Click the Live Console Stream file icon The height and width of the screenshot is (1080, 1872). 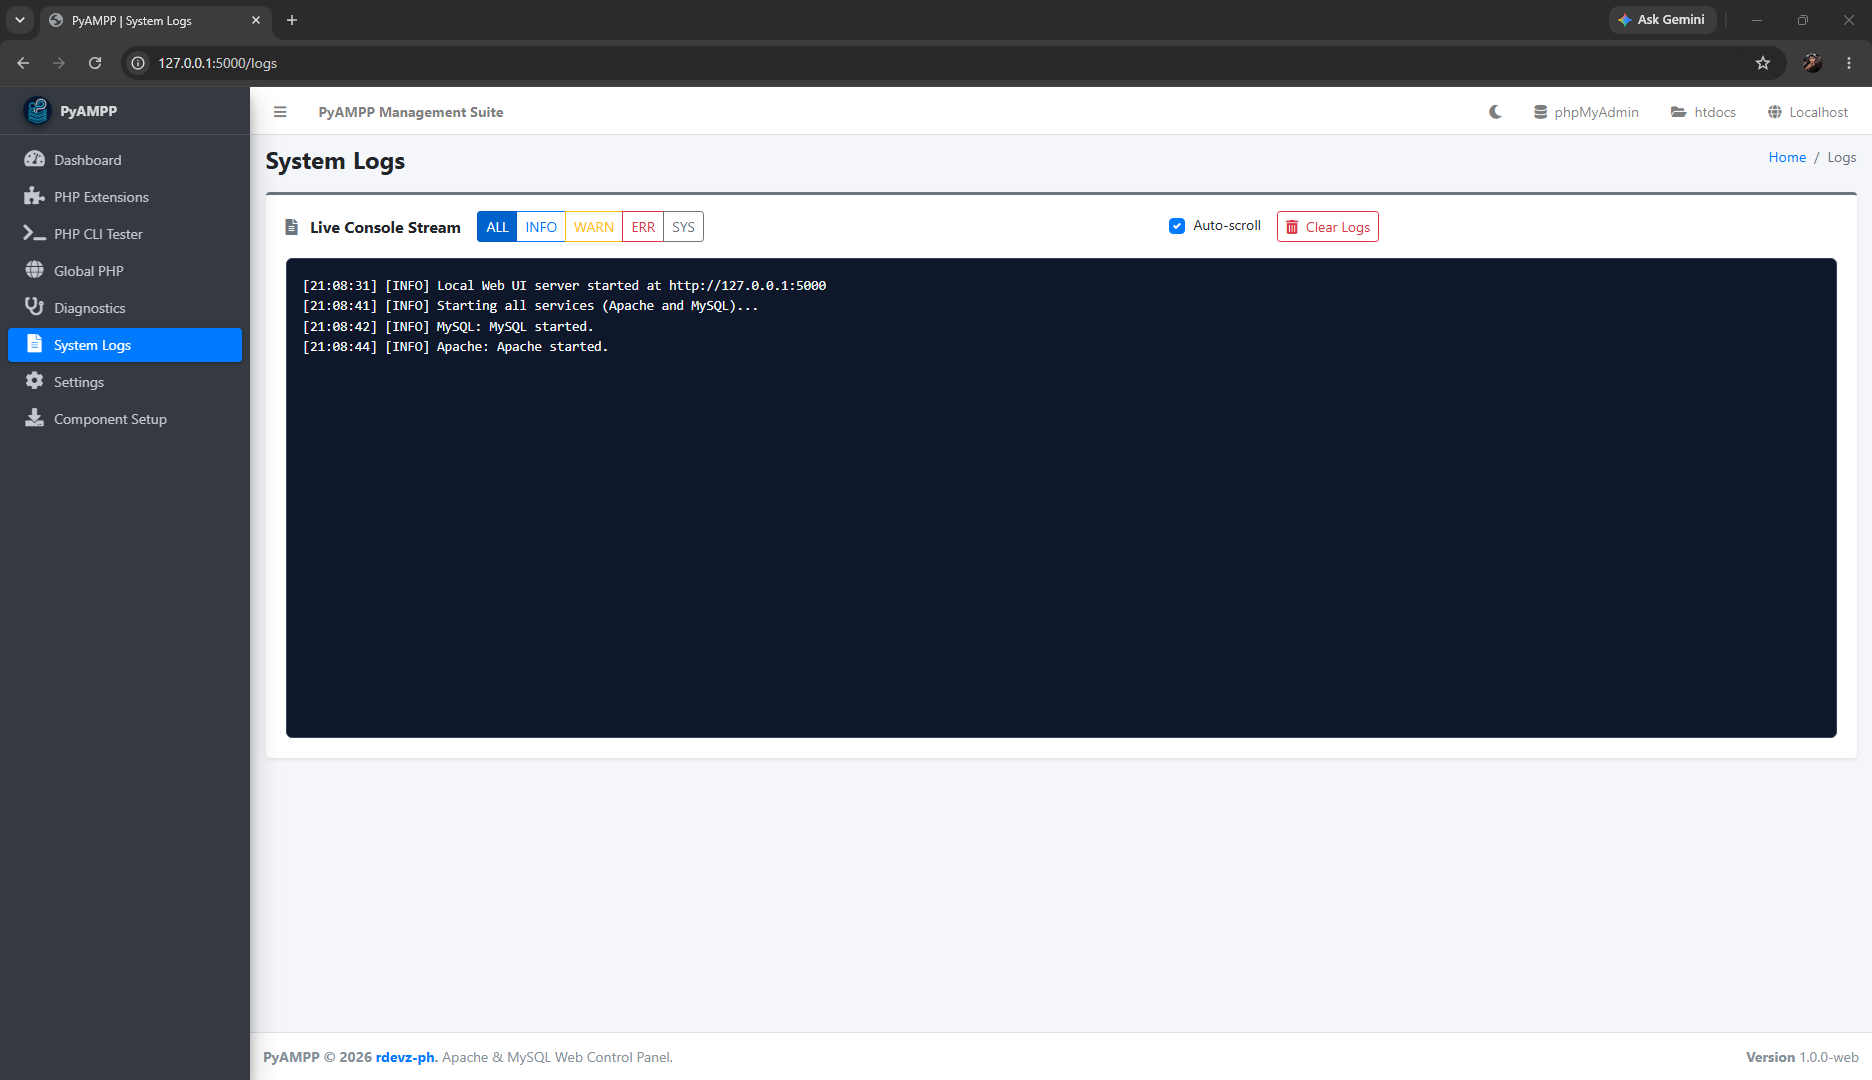(292, 227)
